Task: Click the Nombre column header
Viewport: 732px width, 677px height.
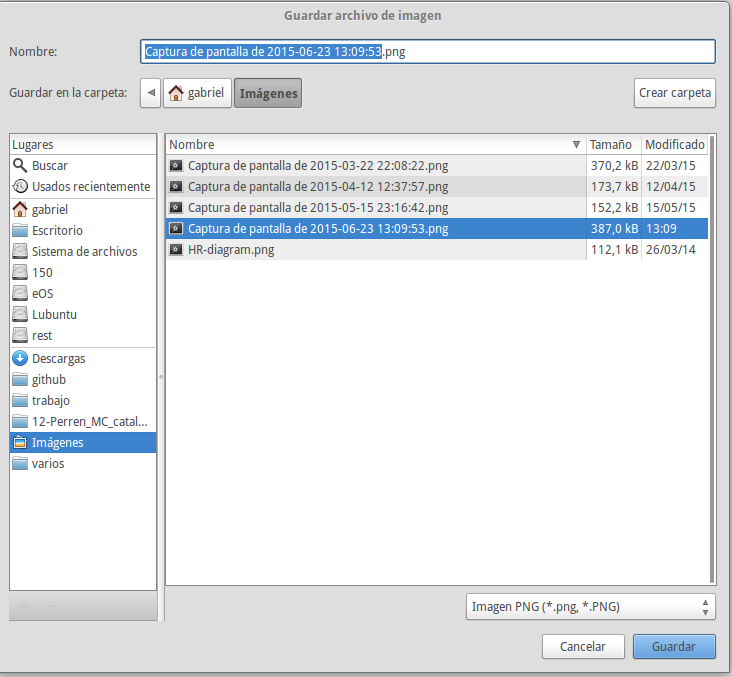Action: (376, 145)
